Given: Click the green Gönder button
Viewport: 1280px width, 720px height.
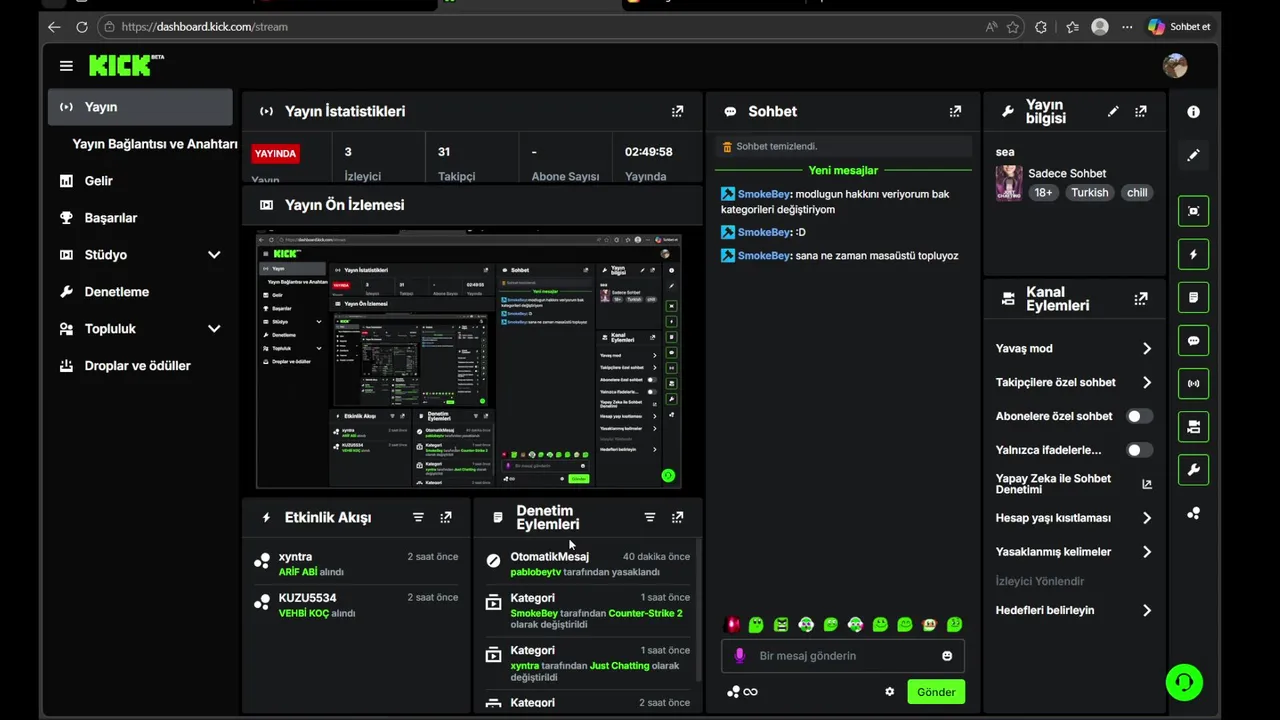Looking at the screenshot, I should (x=936, y=692).
